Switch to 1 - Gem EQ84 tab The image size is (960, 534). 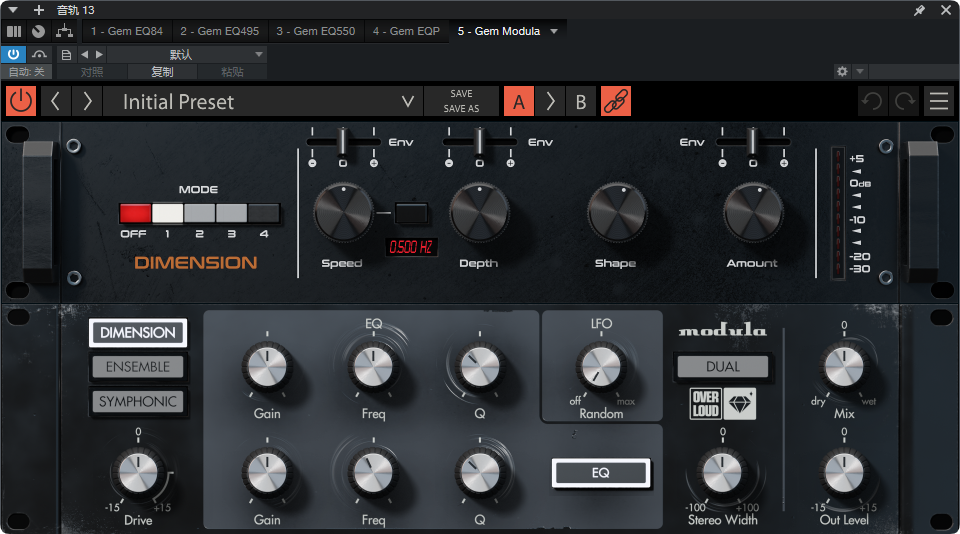pyautogui.click(x=127, y=31)
